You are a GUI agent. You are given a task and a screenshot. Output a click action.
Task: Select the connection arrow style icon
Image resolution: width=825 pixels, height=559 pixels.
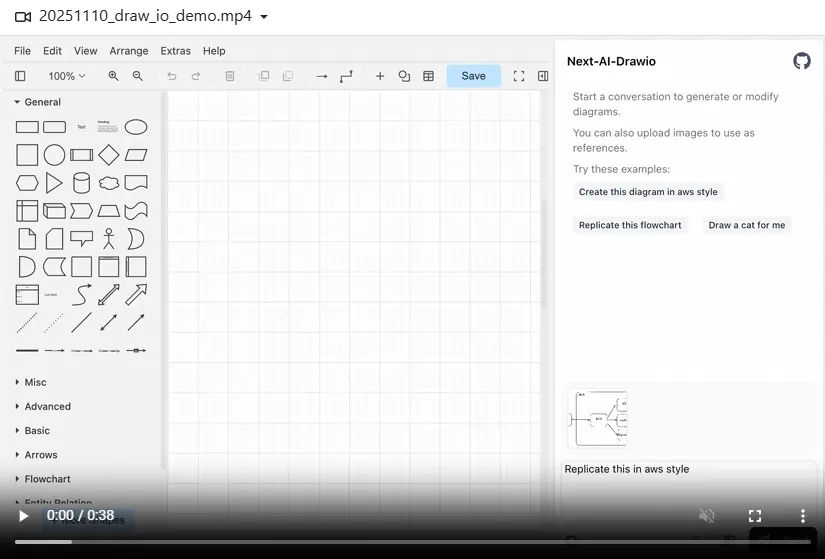coord(321,76)
